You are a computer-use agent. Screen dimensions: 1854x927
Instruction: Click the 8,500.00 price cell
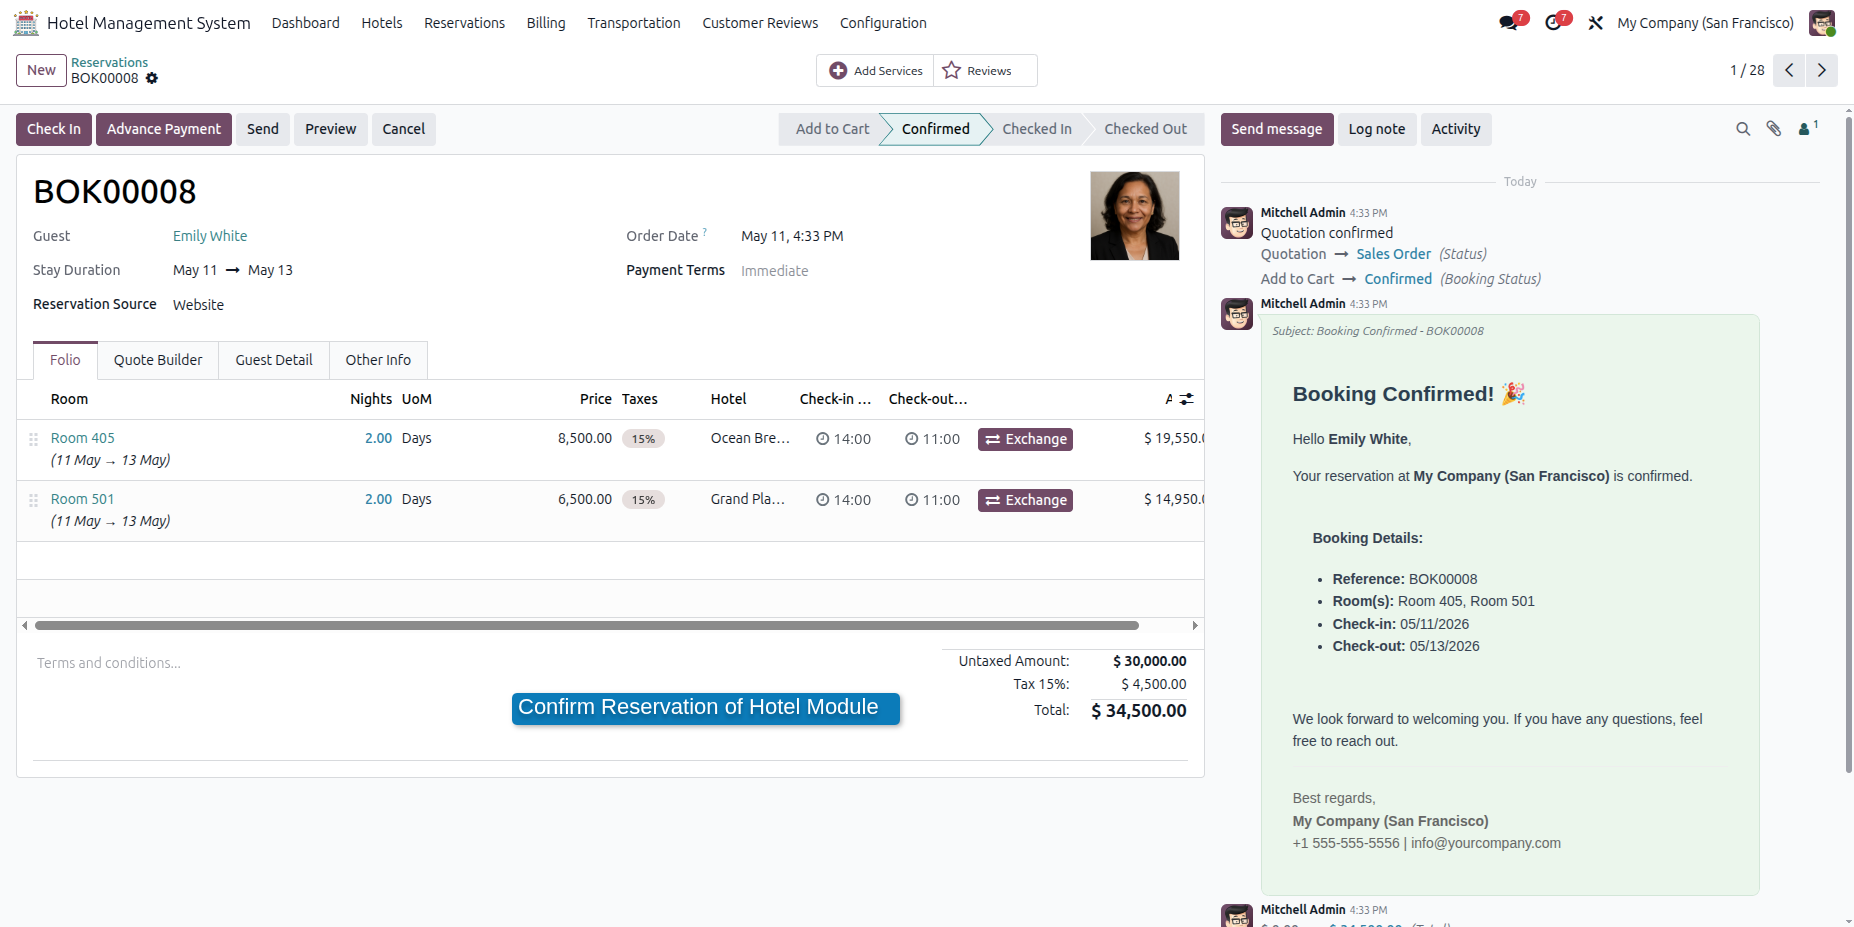point(585,438)
